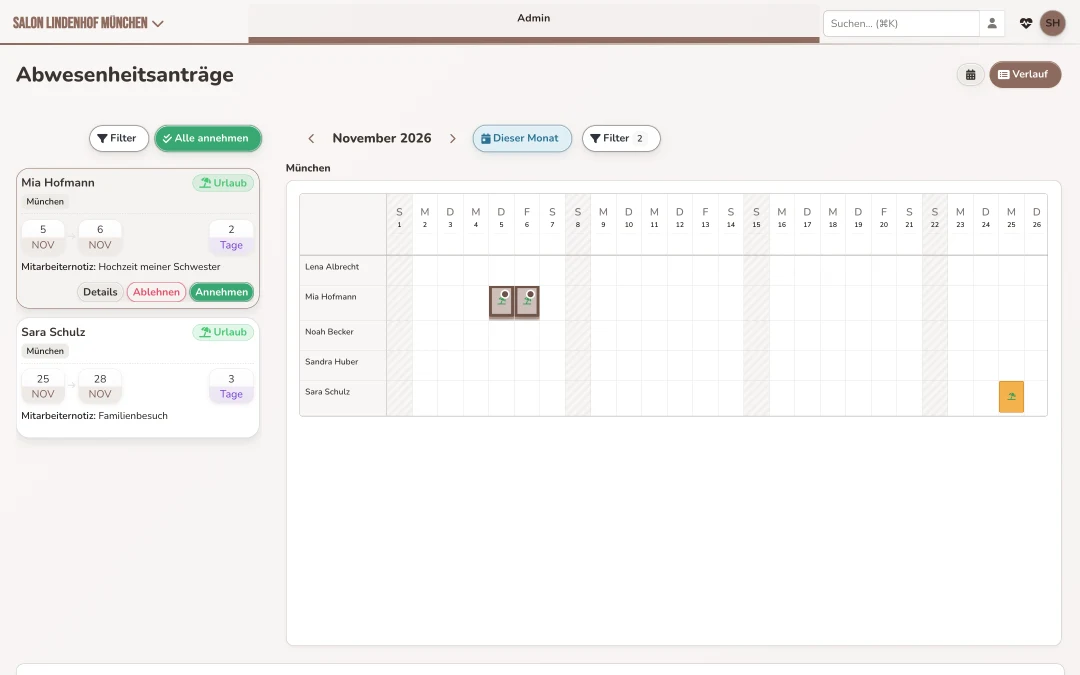Open the calendar Filter with 2 active
The image size is (1080, 675).
click(x=621, y=138)
